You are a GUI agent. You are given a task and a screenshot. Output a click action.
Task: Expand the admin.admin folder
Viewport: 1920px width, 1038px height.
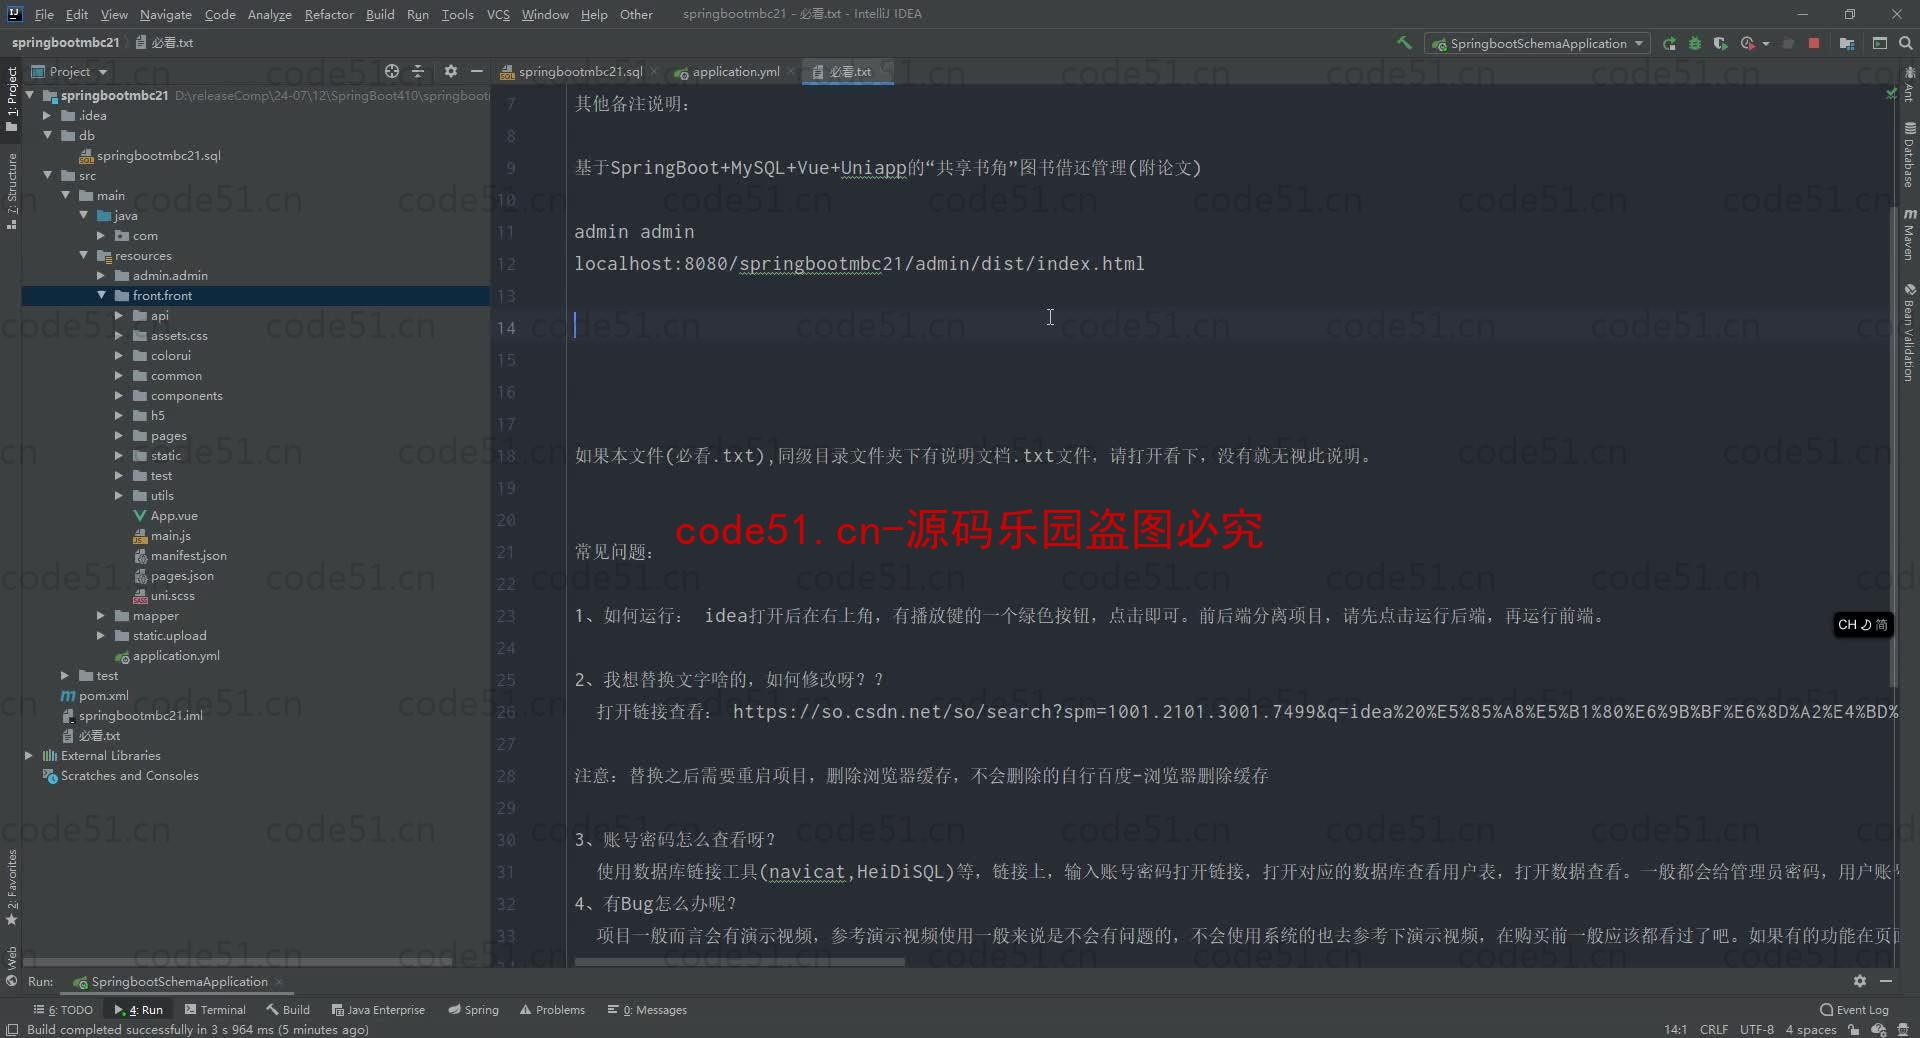[101, 275]
